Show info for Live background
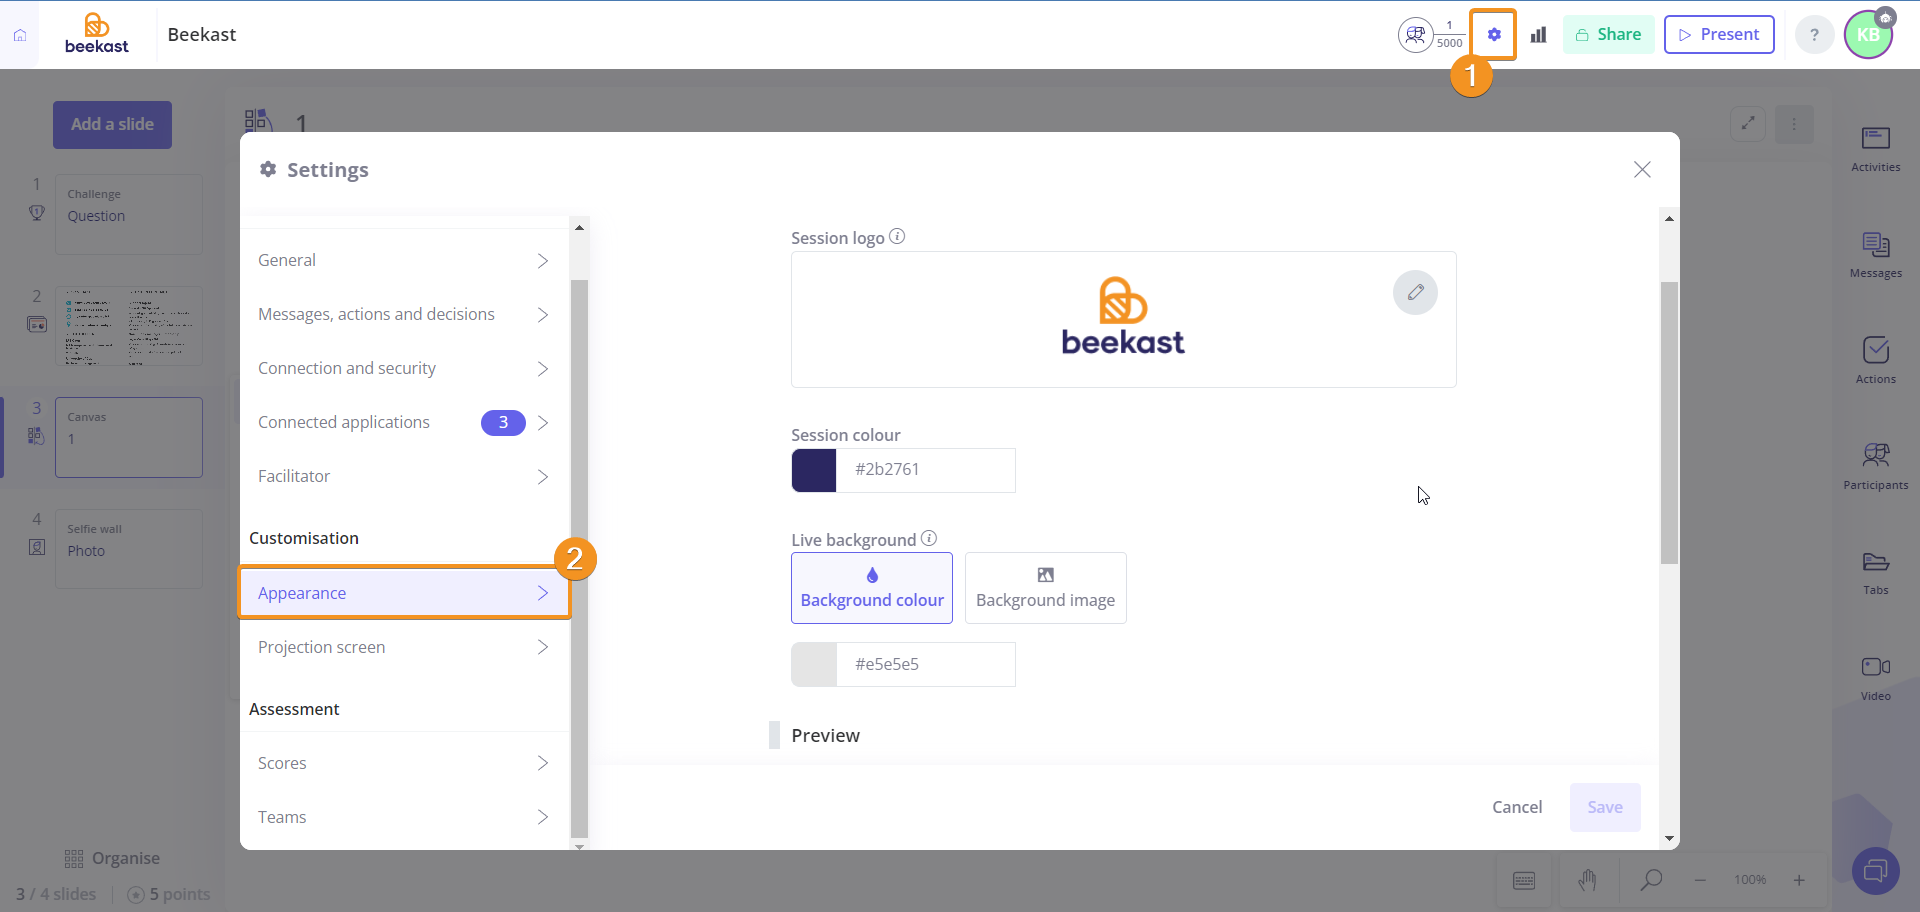Viewport: 1920px width, 912px height. (x=929, y=538)
